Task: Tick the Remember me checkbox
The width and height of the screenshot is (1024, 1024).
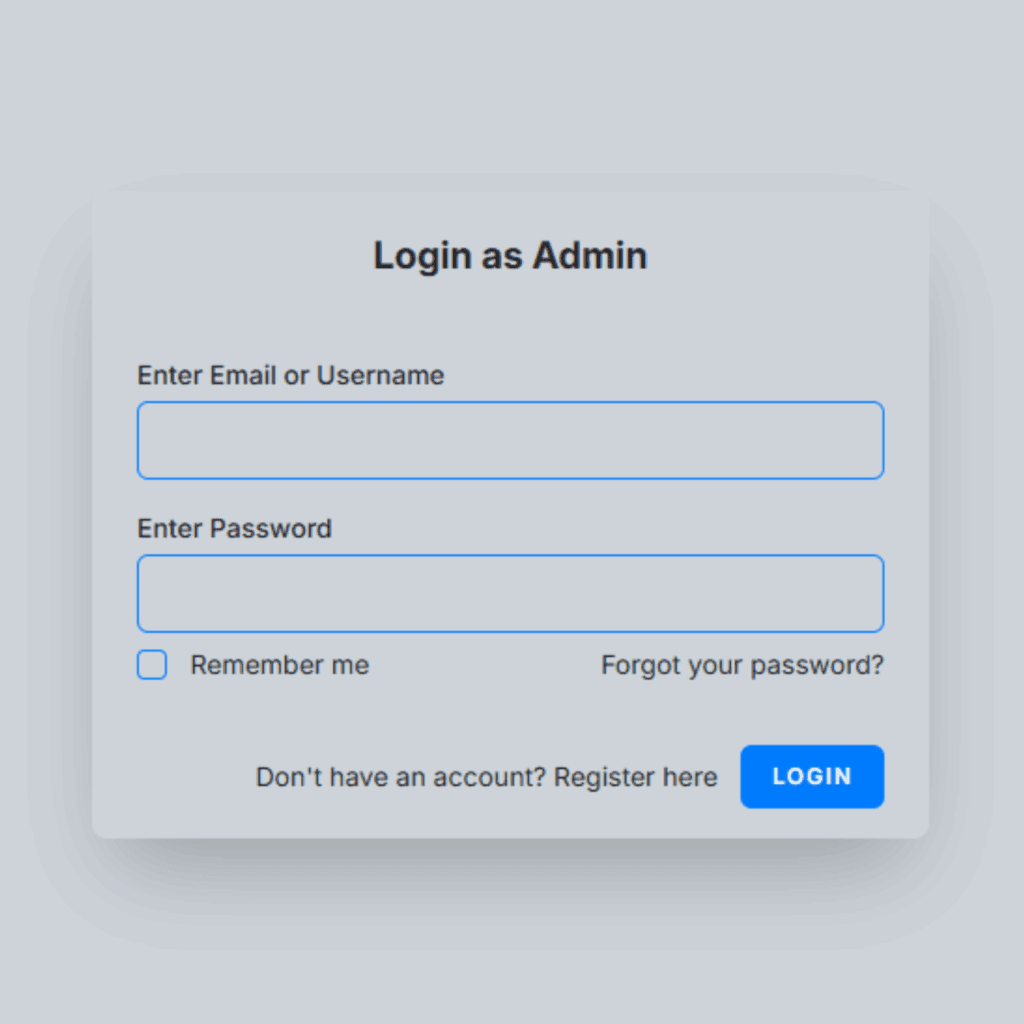Action: [152, 665]
